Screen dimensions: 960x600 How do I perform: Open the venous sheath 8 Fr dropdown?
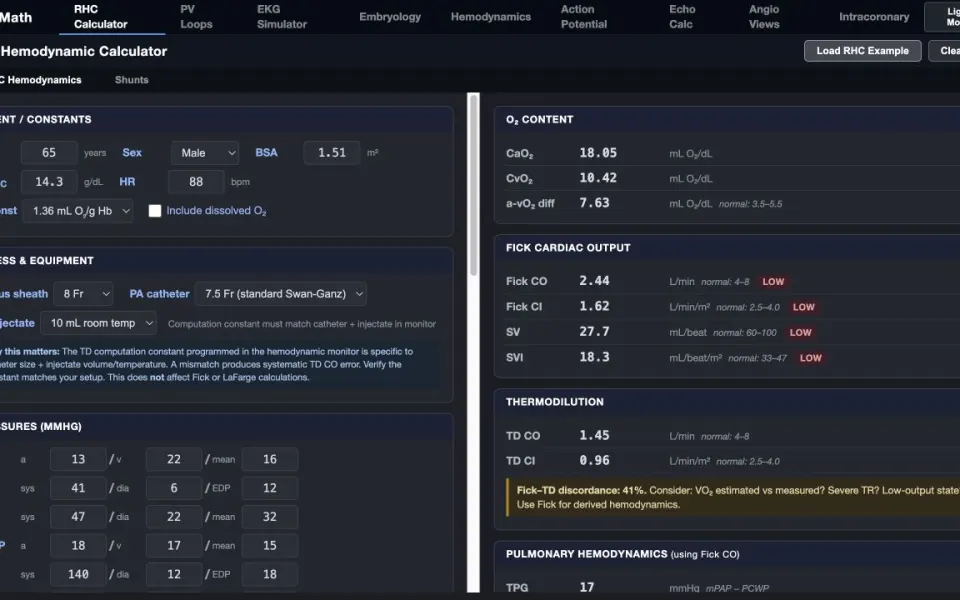83,294
